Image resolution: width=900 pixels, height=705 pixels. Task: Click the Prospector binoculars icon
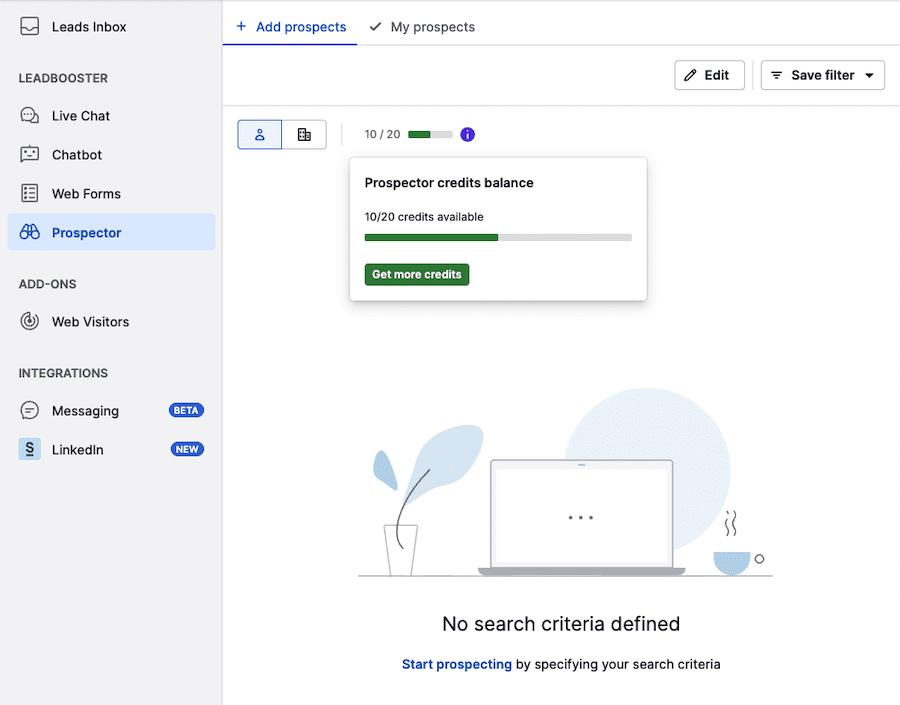[30, 233]
